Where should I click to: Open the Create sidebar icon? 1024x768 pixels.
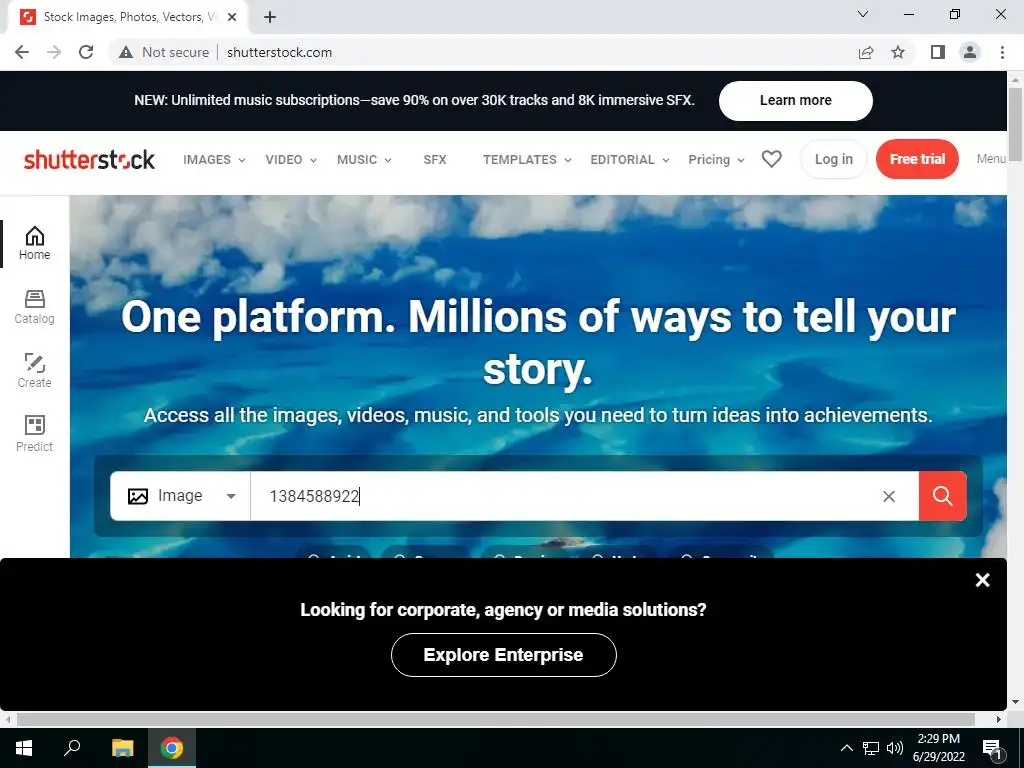pyautogui.click(x=35, y=371)
